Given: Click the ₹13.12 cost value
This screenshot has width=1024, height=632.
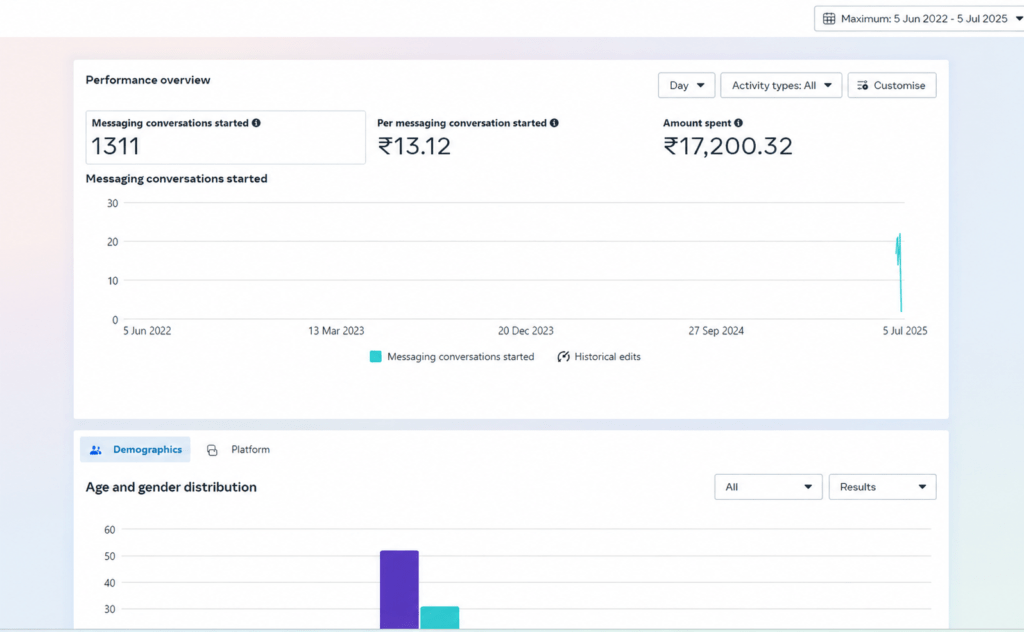Looking at the screenshot, I should tap(414, 146).
